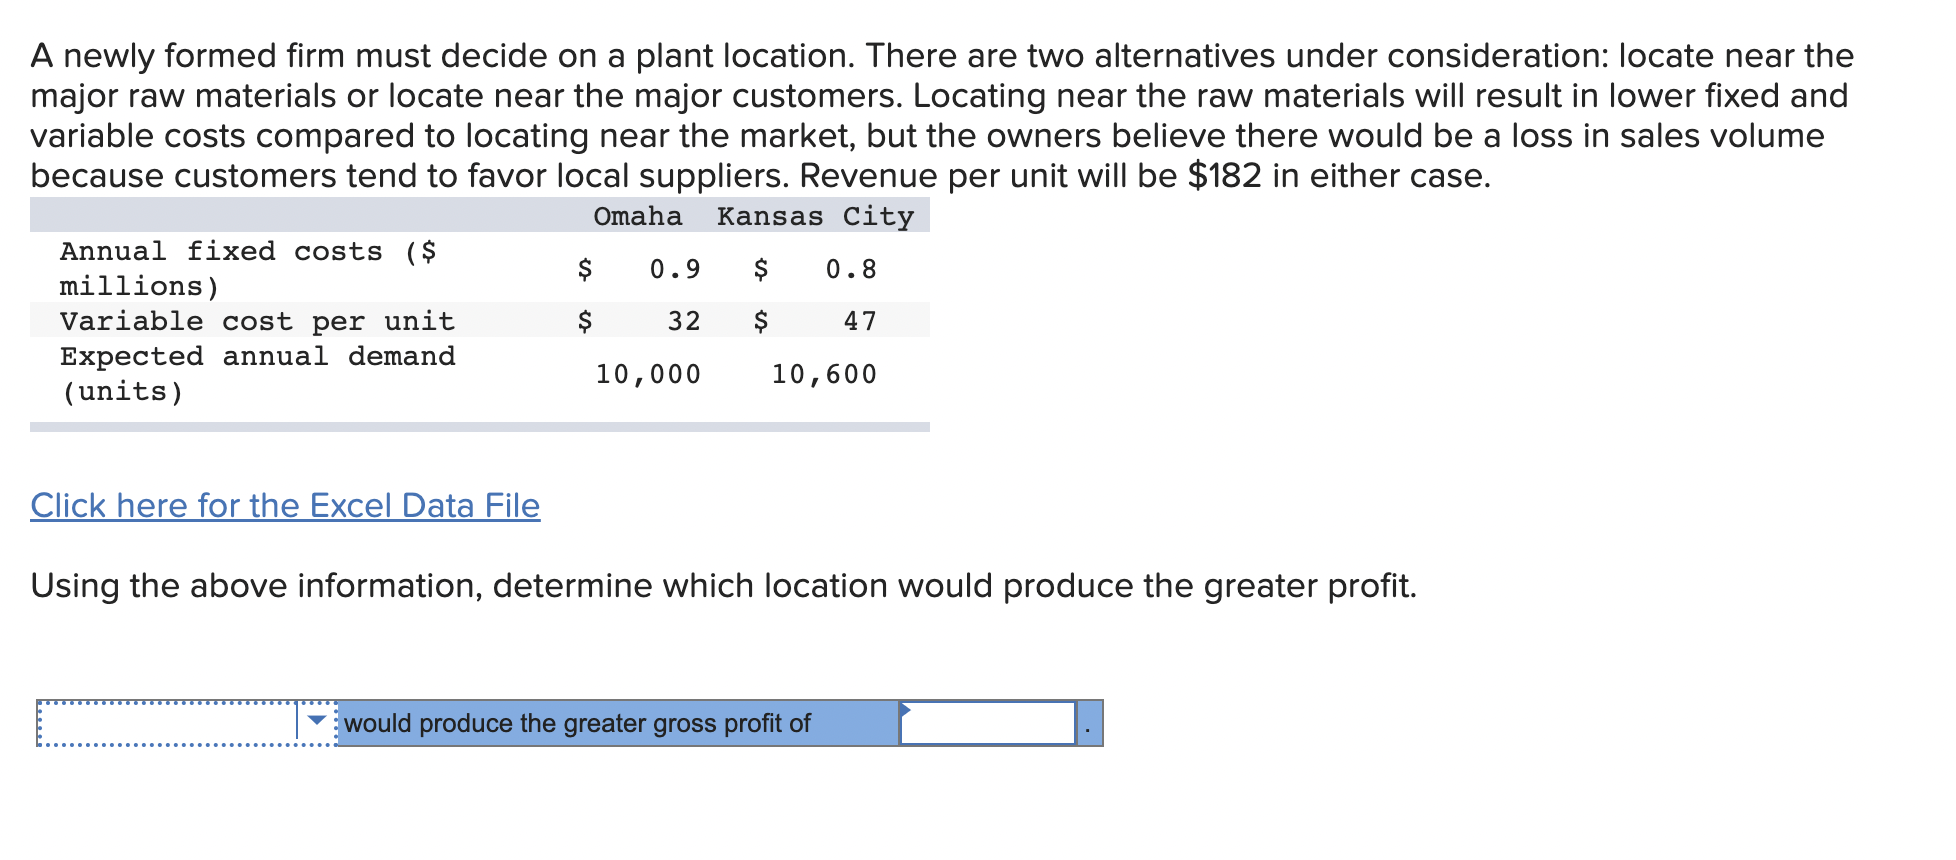Open the Excel Data File link
Screen dimensions: 1956x860
click(x=285, y=506)
